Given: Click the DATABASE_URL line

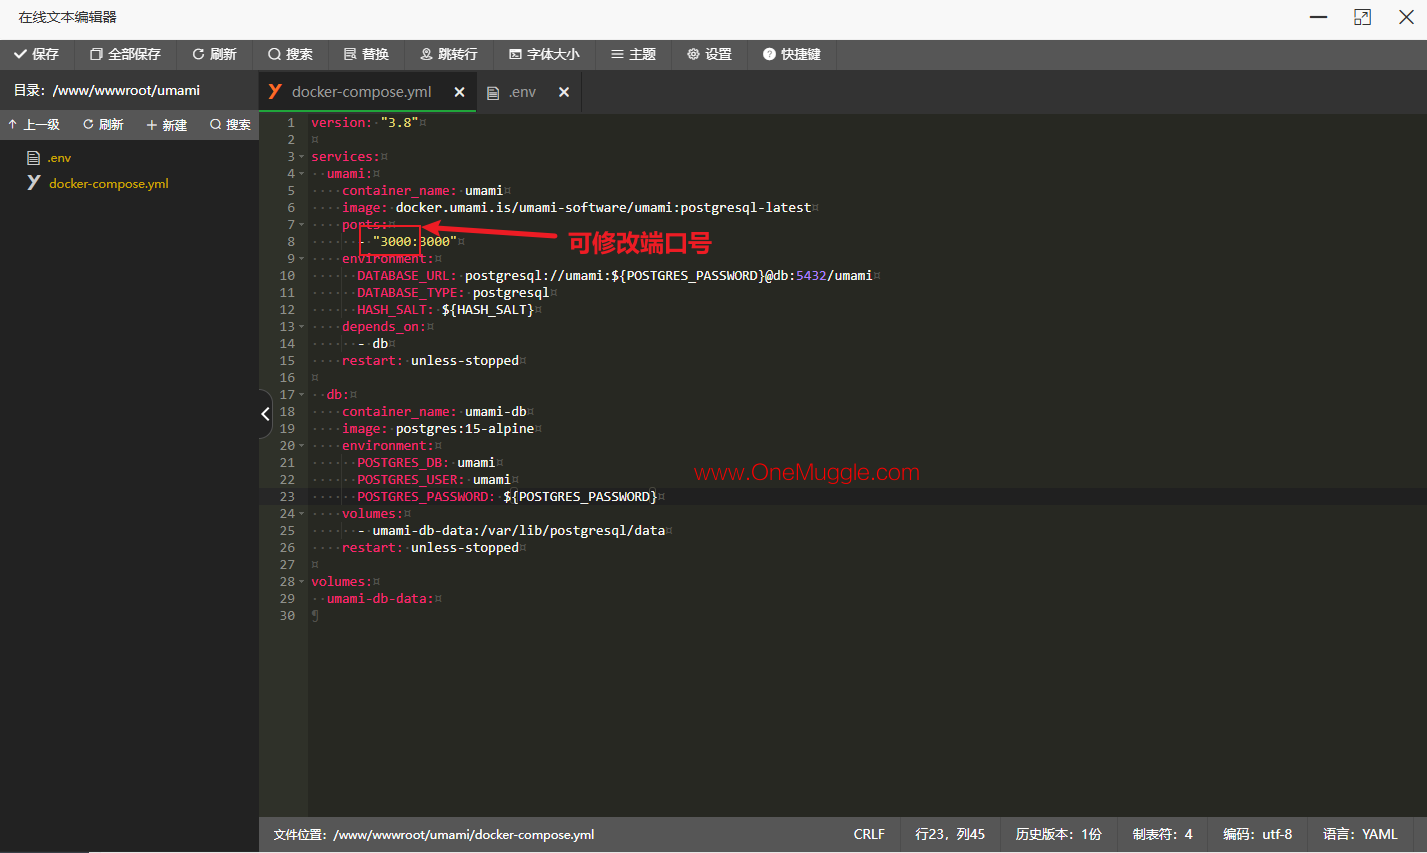Looking at the screenshot, I should (x=614, y=276).
